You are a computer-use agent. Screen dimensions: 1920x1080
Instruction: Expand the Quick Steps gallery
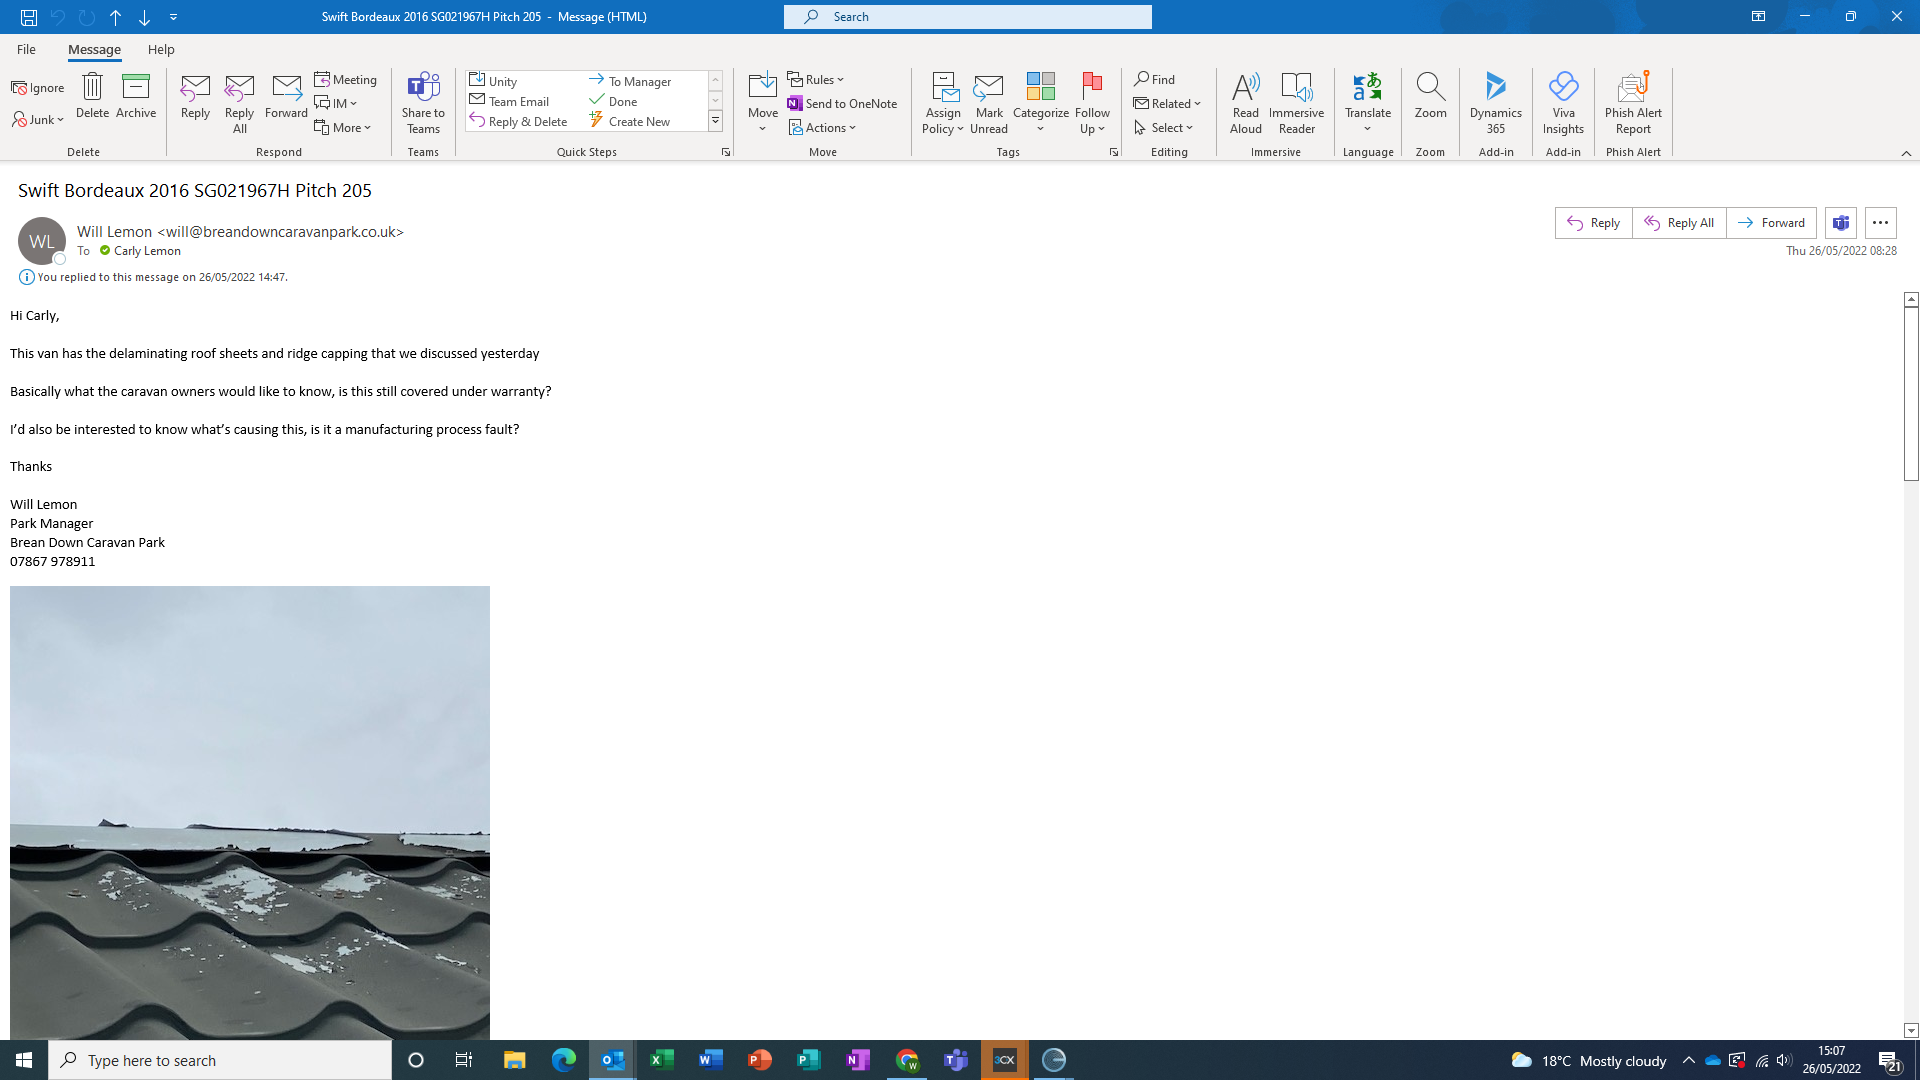tap(716, 122)
